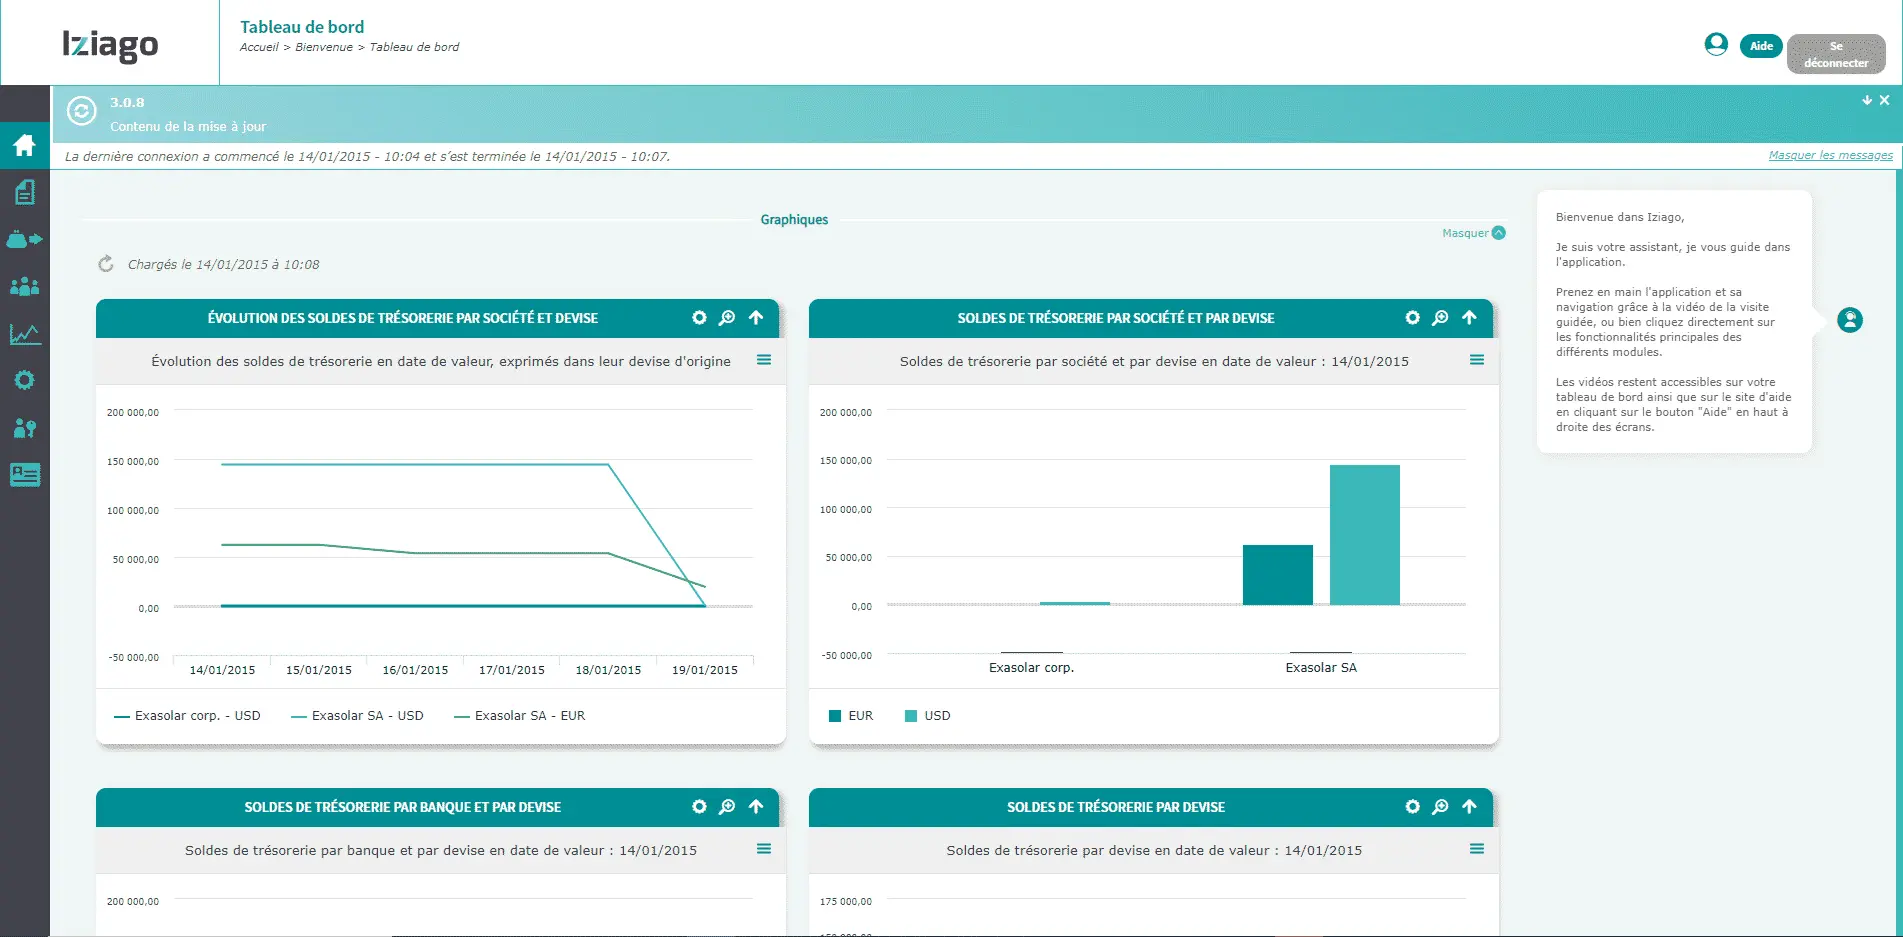1903x937 pixels.
Task: Click Masquer les messages link
Action: click(x=1830, y=156)
